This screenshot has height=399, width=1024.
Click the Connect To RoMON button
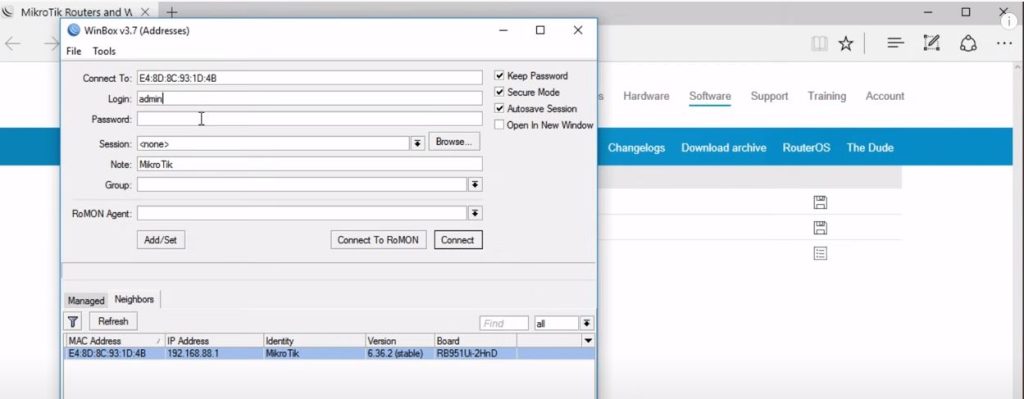tap(378, 240)
